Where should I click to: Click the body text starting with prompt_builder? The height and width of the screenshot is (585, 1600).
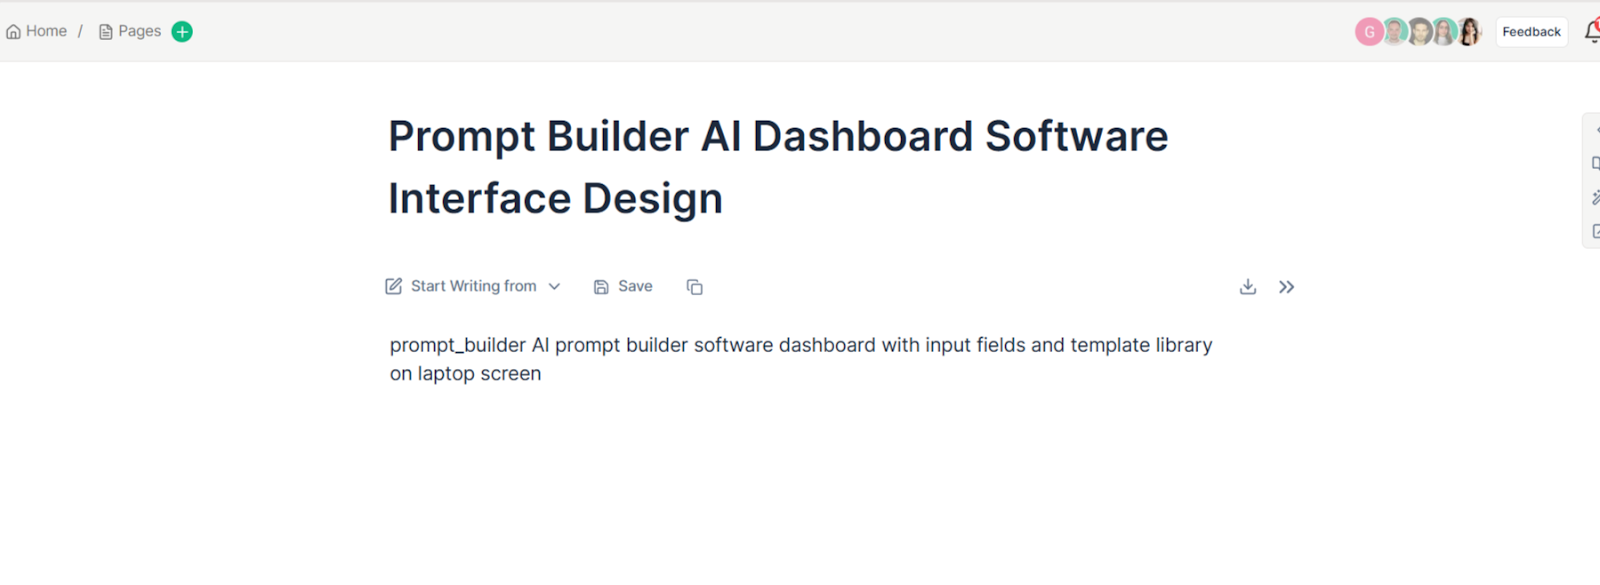coord(801,359)
